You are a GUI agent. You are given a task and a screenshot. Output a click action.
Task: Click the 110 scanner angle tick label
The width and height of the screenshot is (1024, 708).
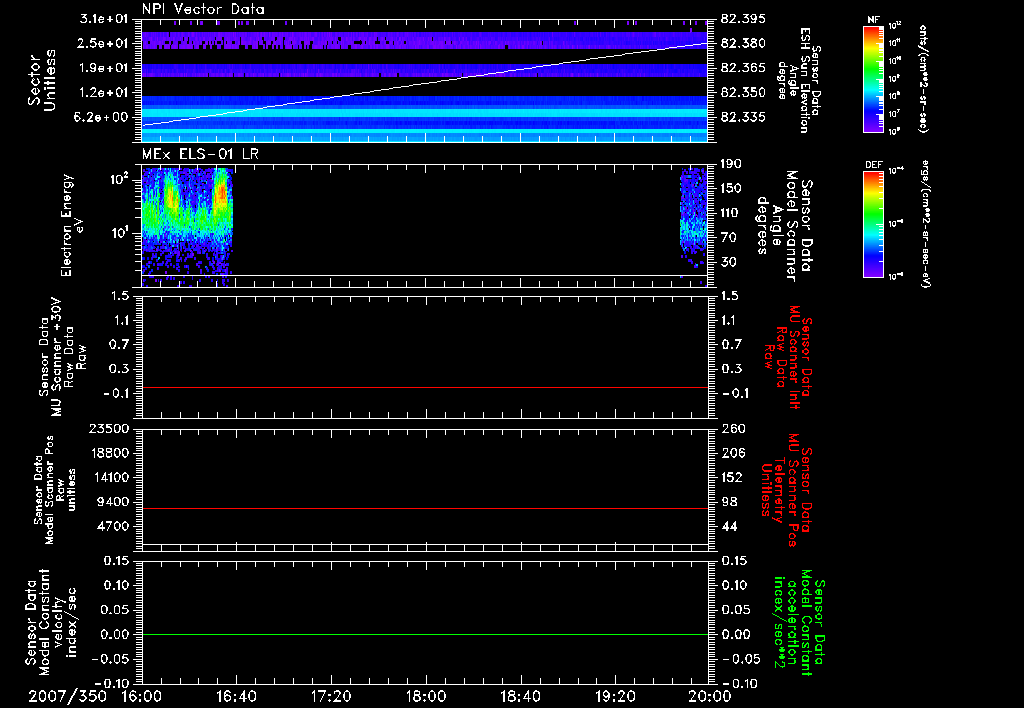point(731,213)
